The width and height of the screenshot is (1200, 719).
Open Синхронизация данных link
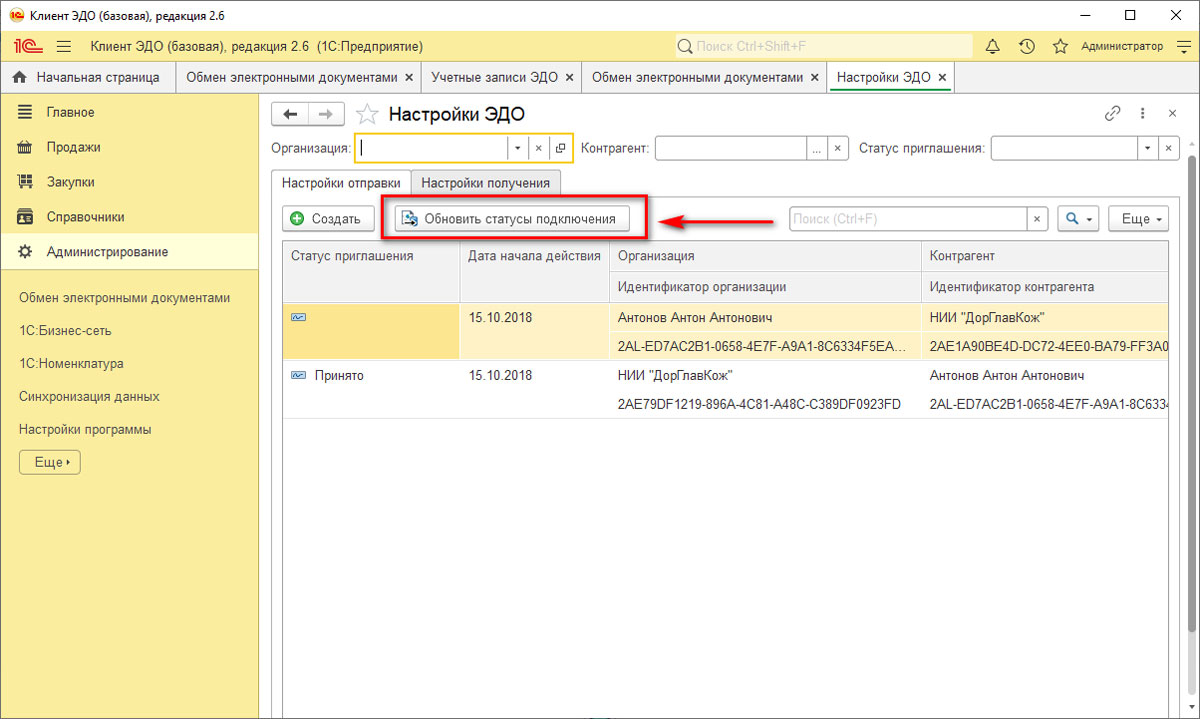tap(89, 397)
